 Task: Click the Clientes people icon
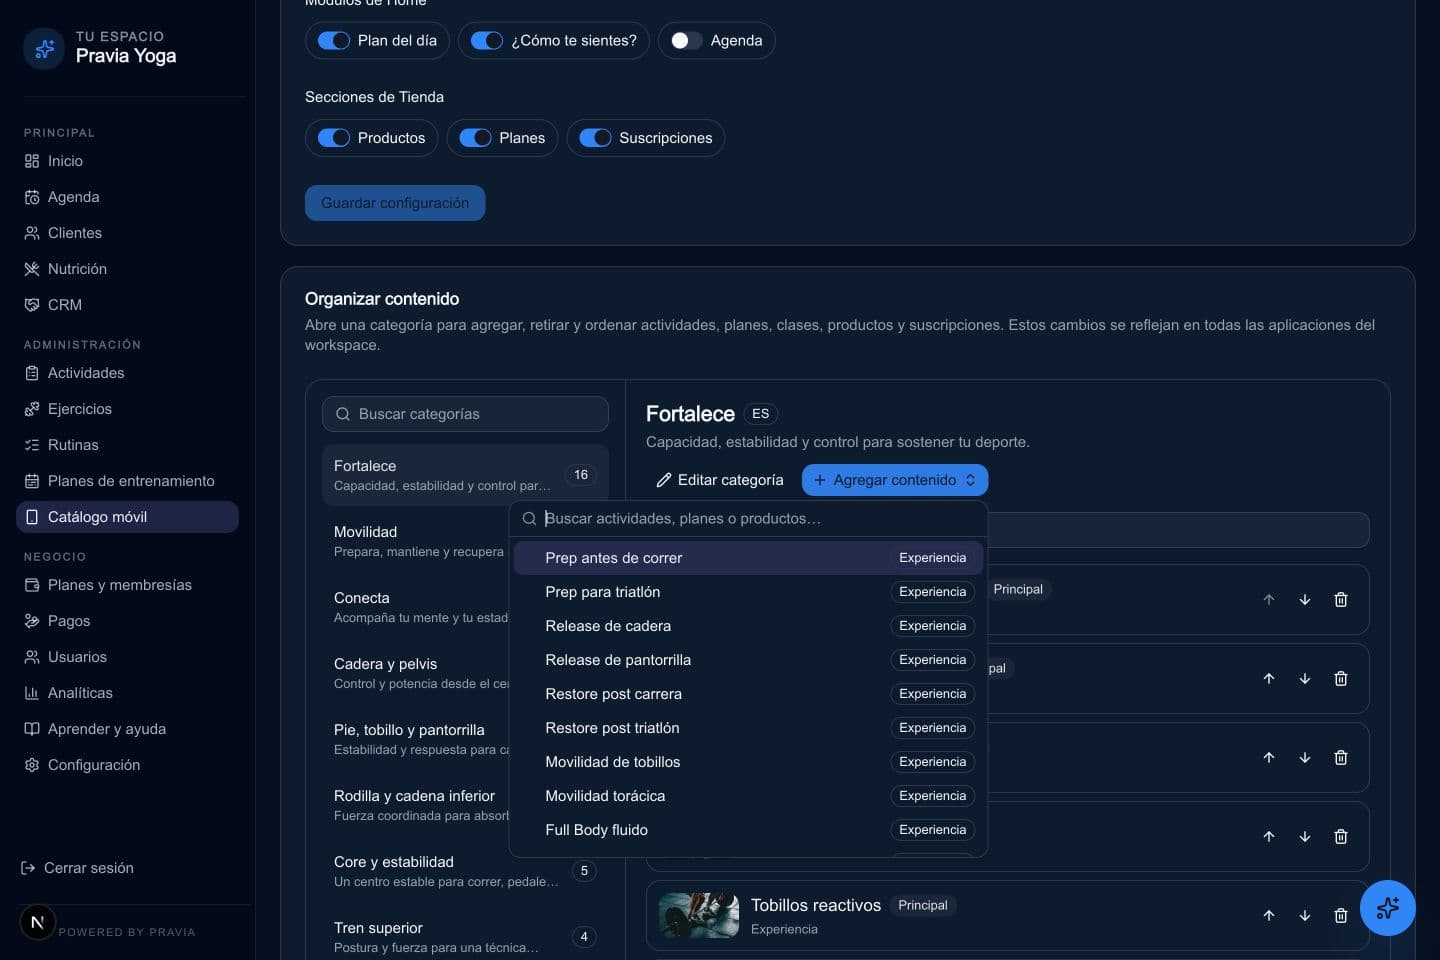[x=32, y=233]
